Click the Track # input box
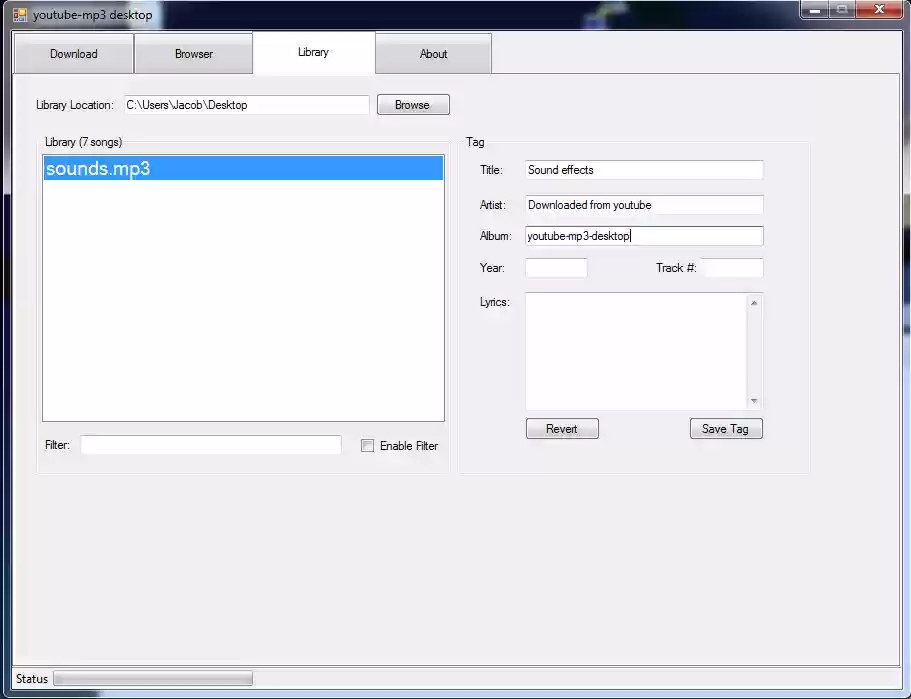This screenshot has width=911, height=699. click(x=731, y=267)
